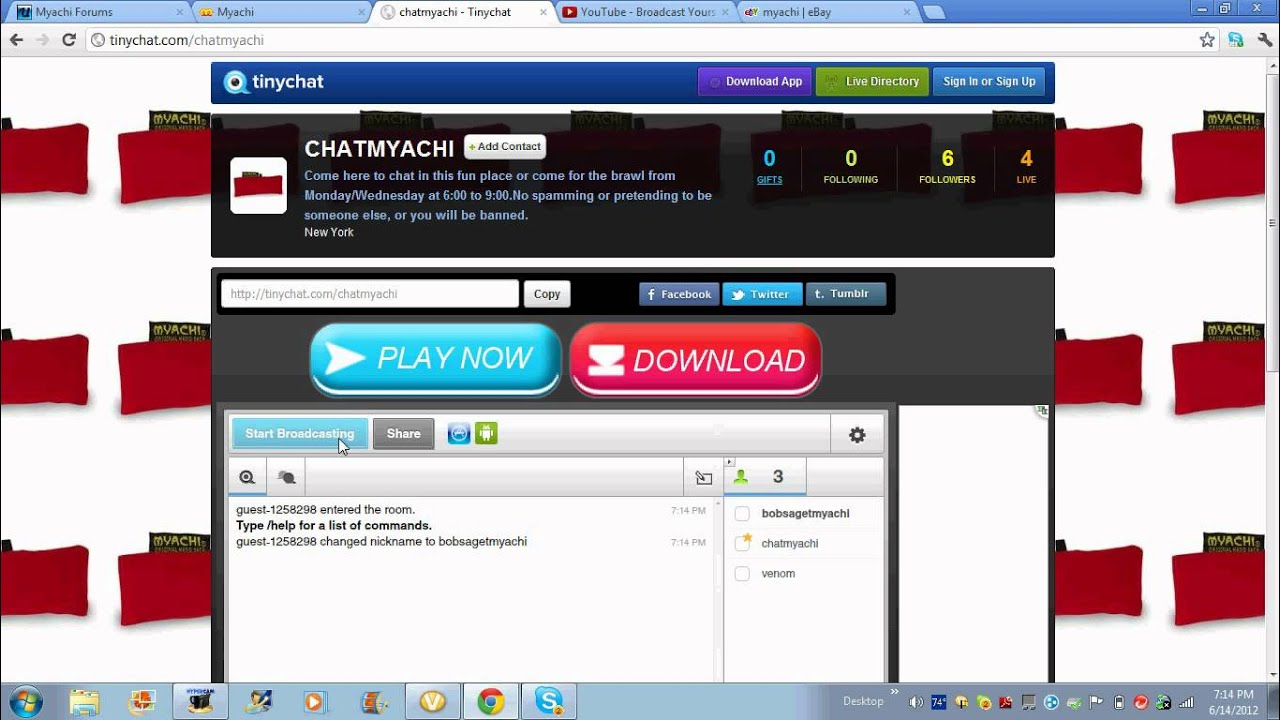Click the CHATMYACHI room avatar thumbnail
The image size is (1280, 720).
tap(259, 186)
